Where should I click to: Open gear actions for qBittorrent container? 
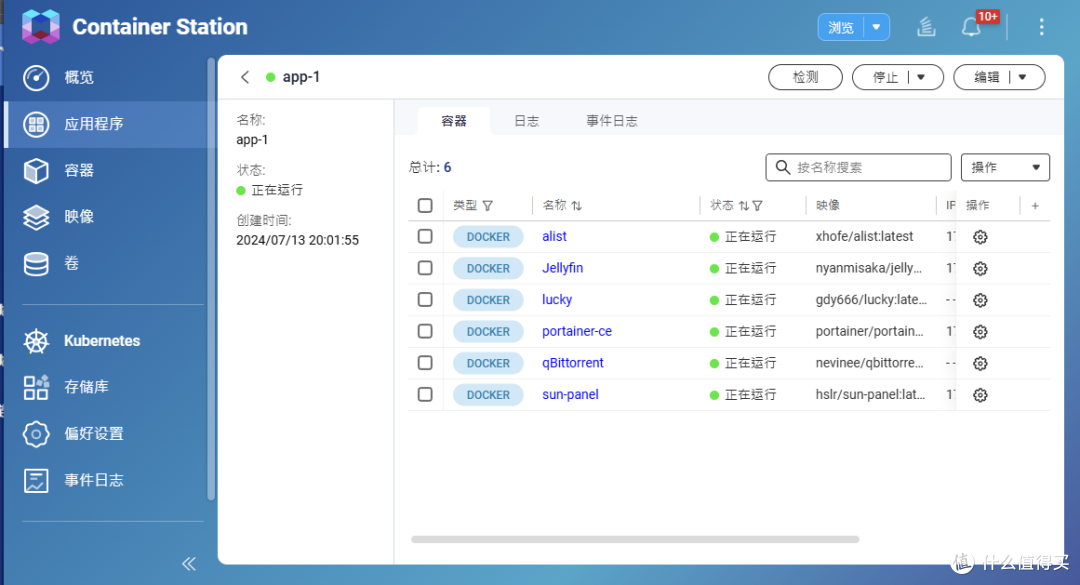980,364
